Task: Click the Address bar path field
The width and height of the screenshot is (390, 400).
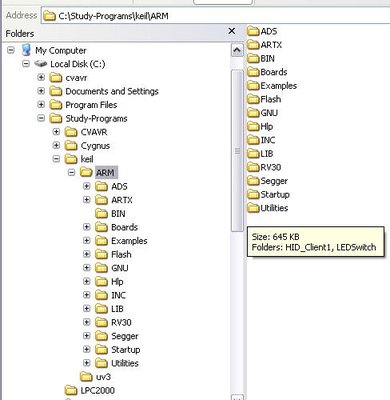Action: point(215,16)
